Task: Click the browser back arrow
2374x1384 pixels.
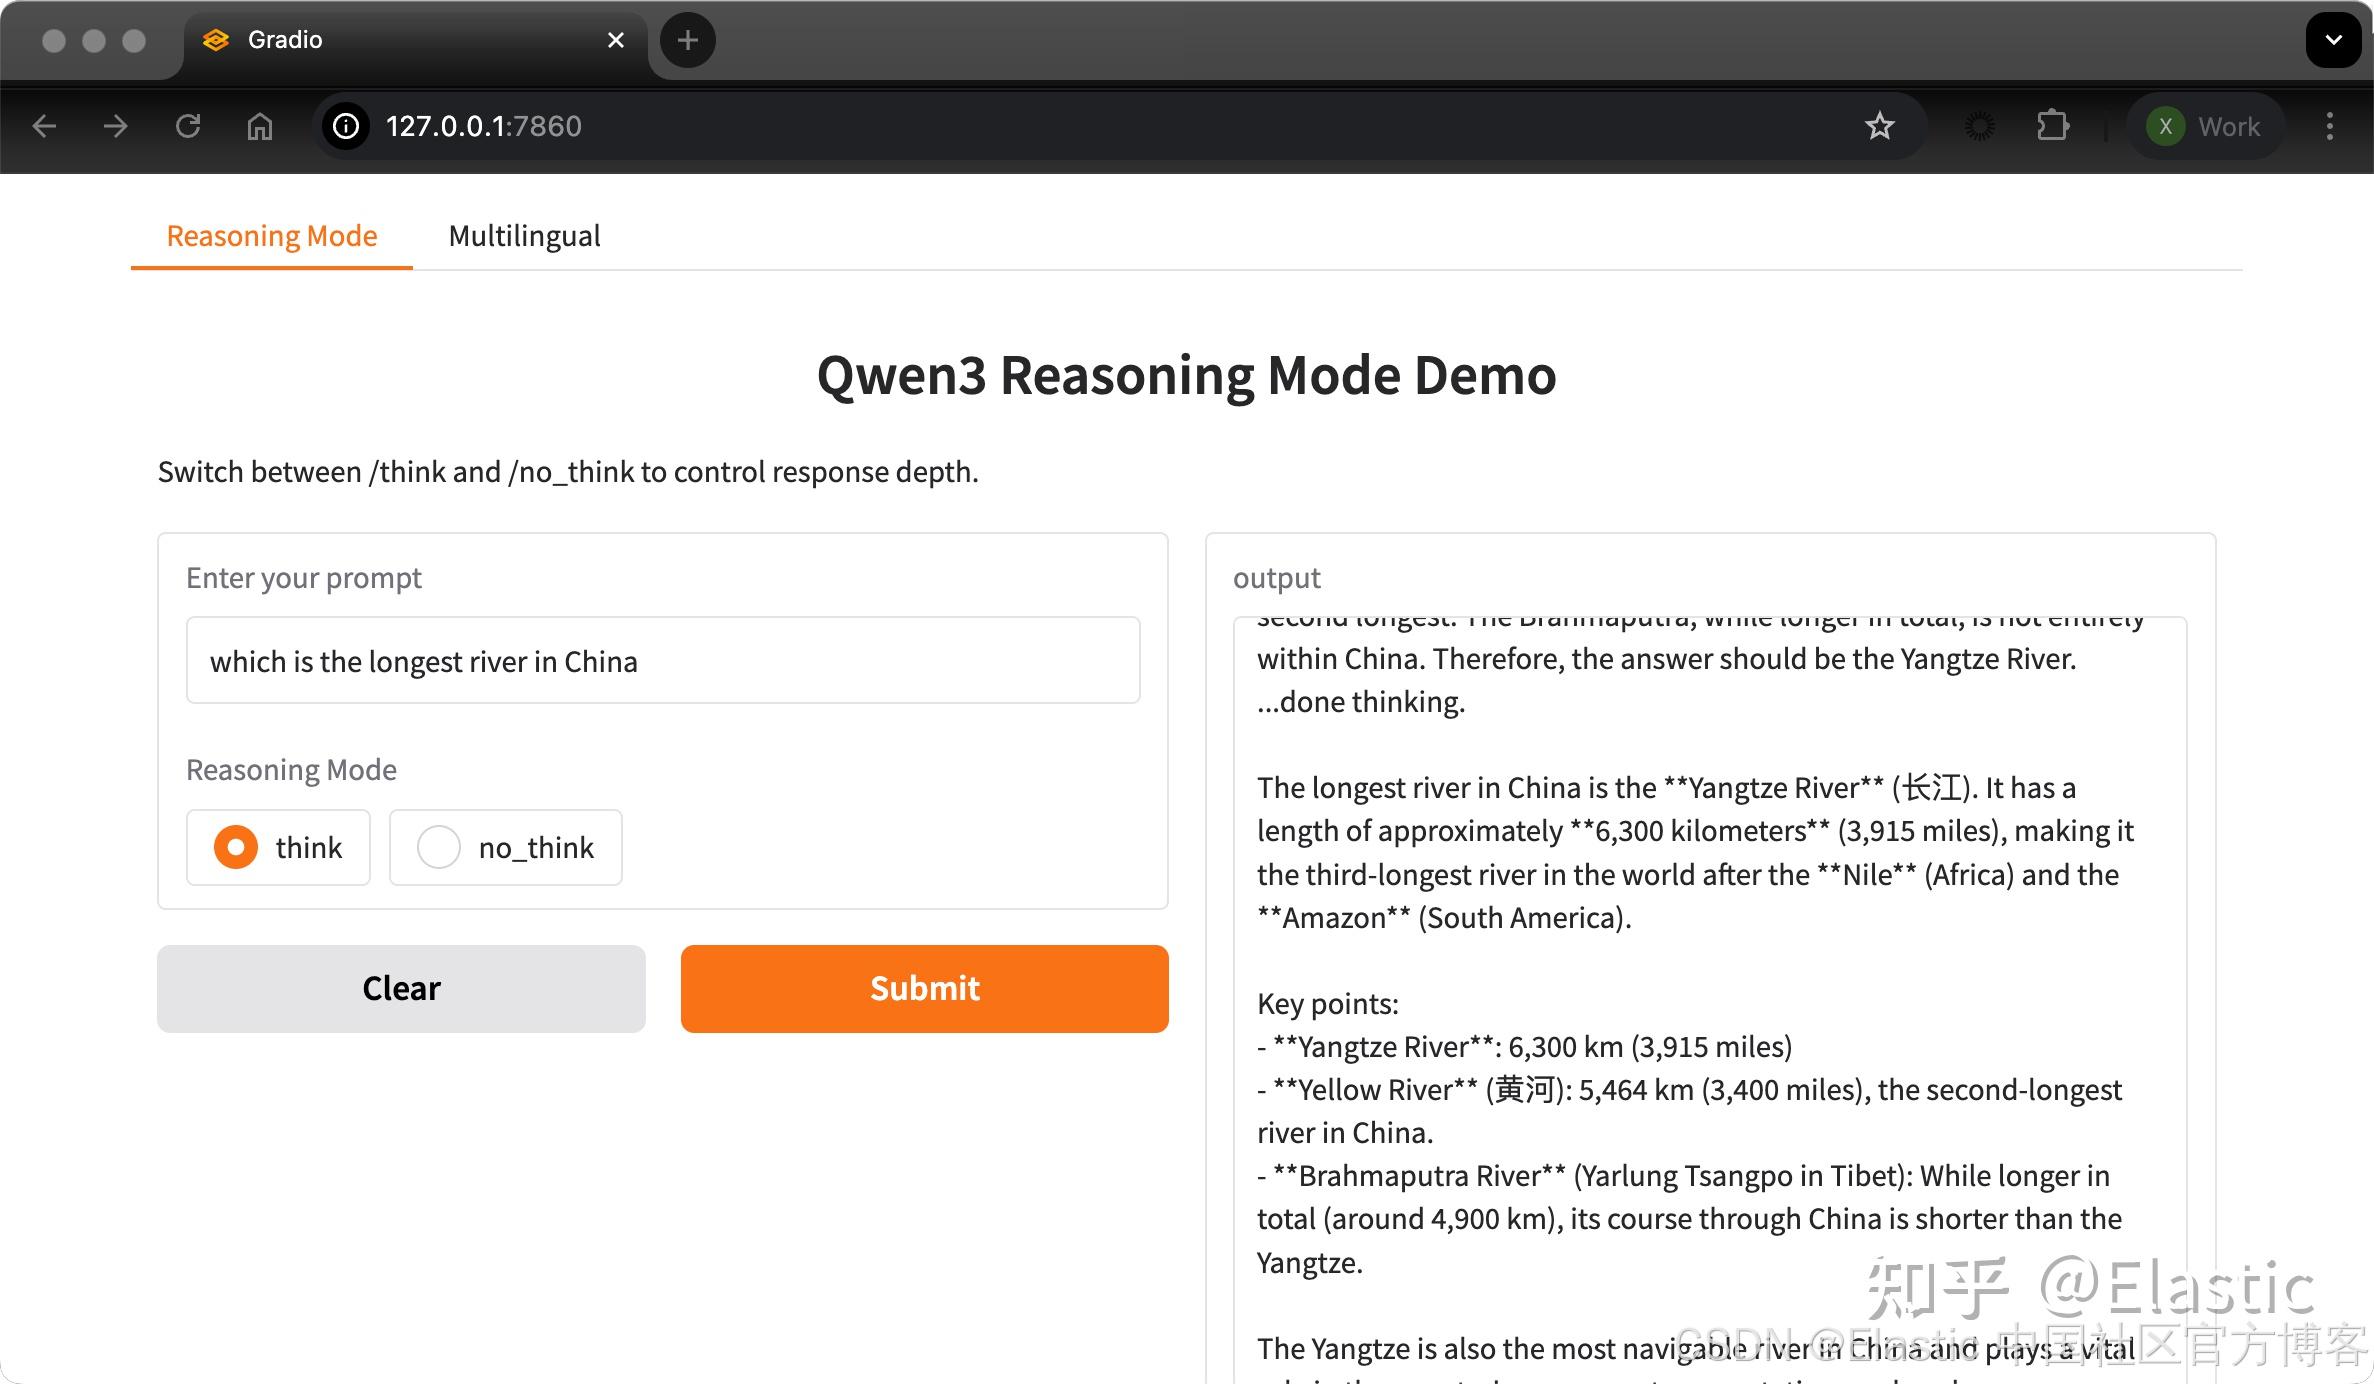Action: click(44, 126)
